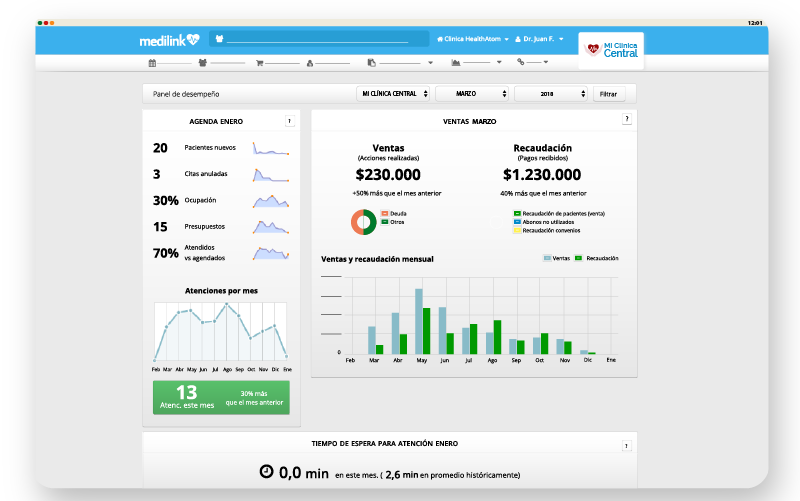Open the link settings nav icon
This screenshot has width=800, height=501.
[x=520, y=62]
